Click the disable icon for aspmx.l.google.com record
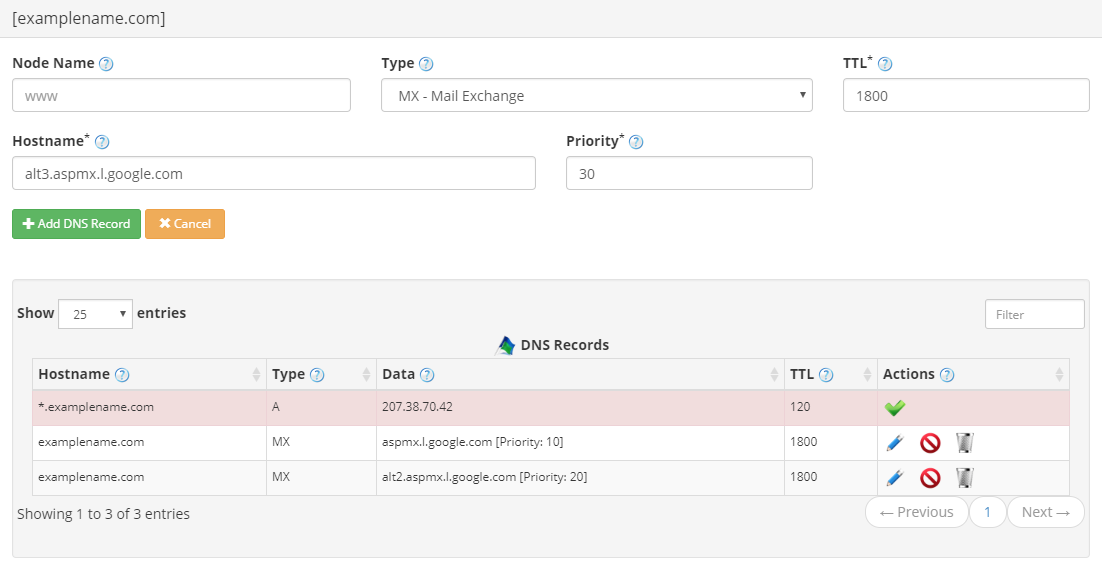 click(930, 443)
